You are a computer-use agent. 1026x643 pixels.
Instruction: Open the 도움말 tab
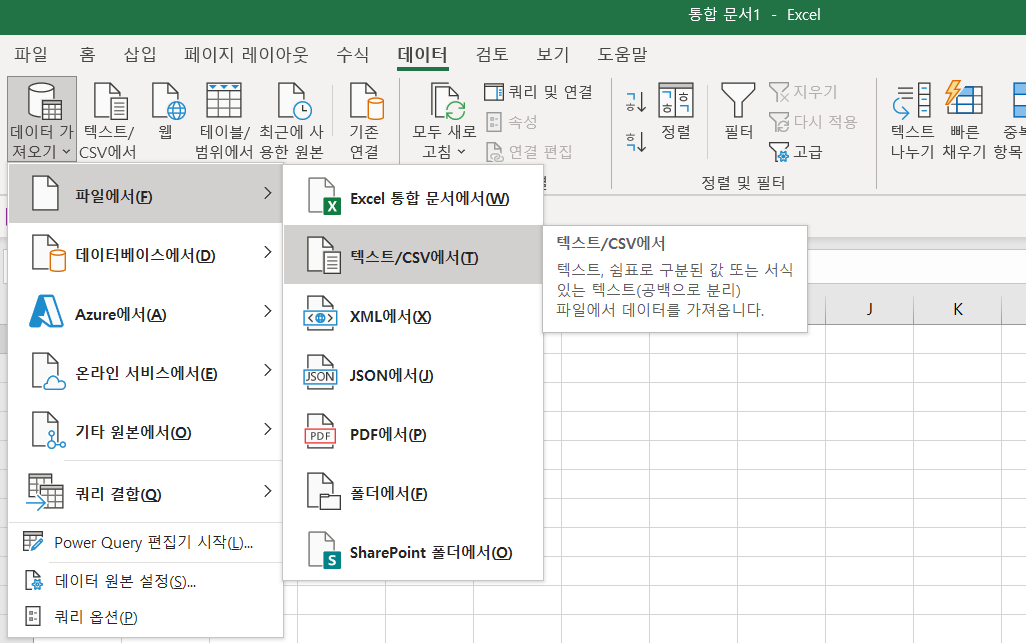pos(622,54)
